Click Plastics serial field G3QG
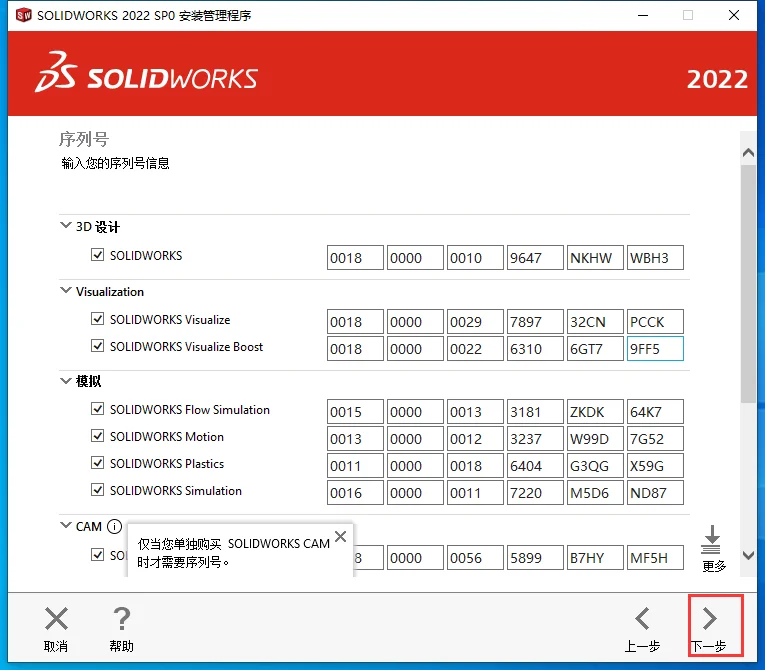The width and height of the screenshot is (765, 670). (595, 466)
